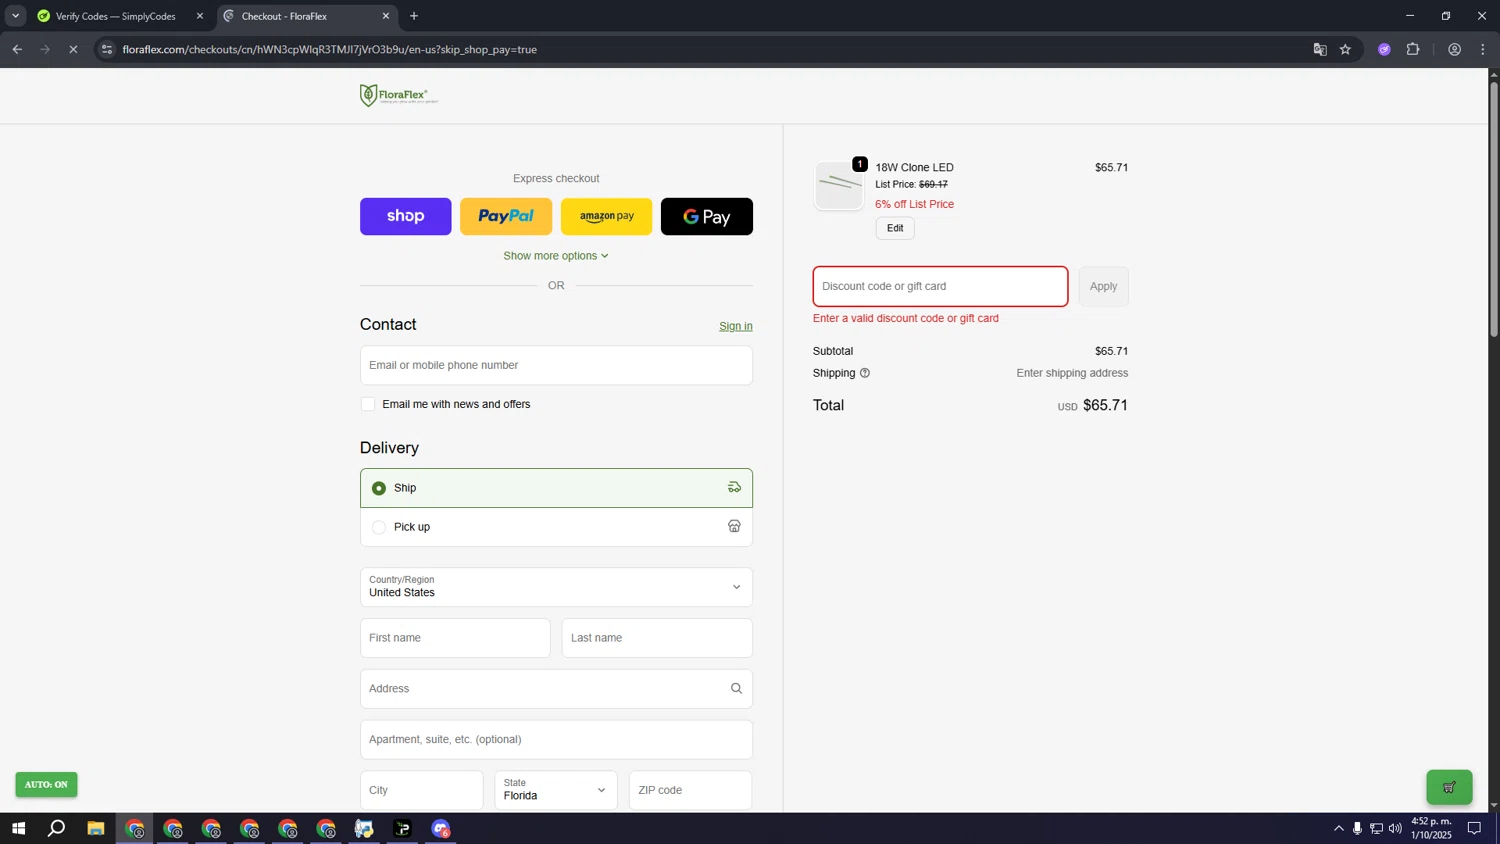Switch to Verify Codes — SimplyCodes tab

point(115,16)
